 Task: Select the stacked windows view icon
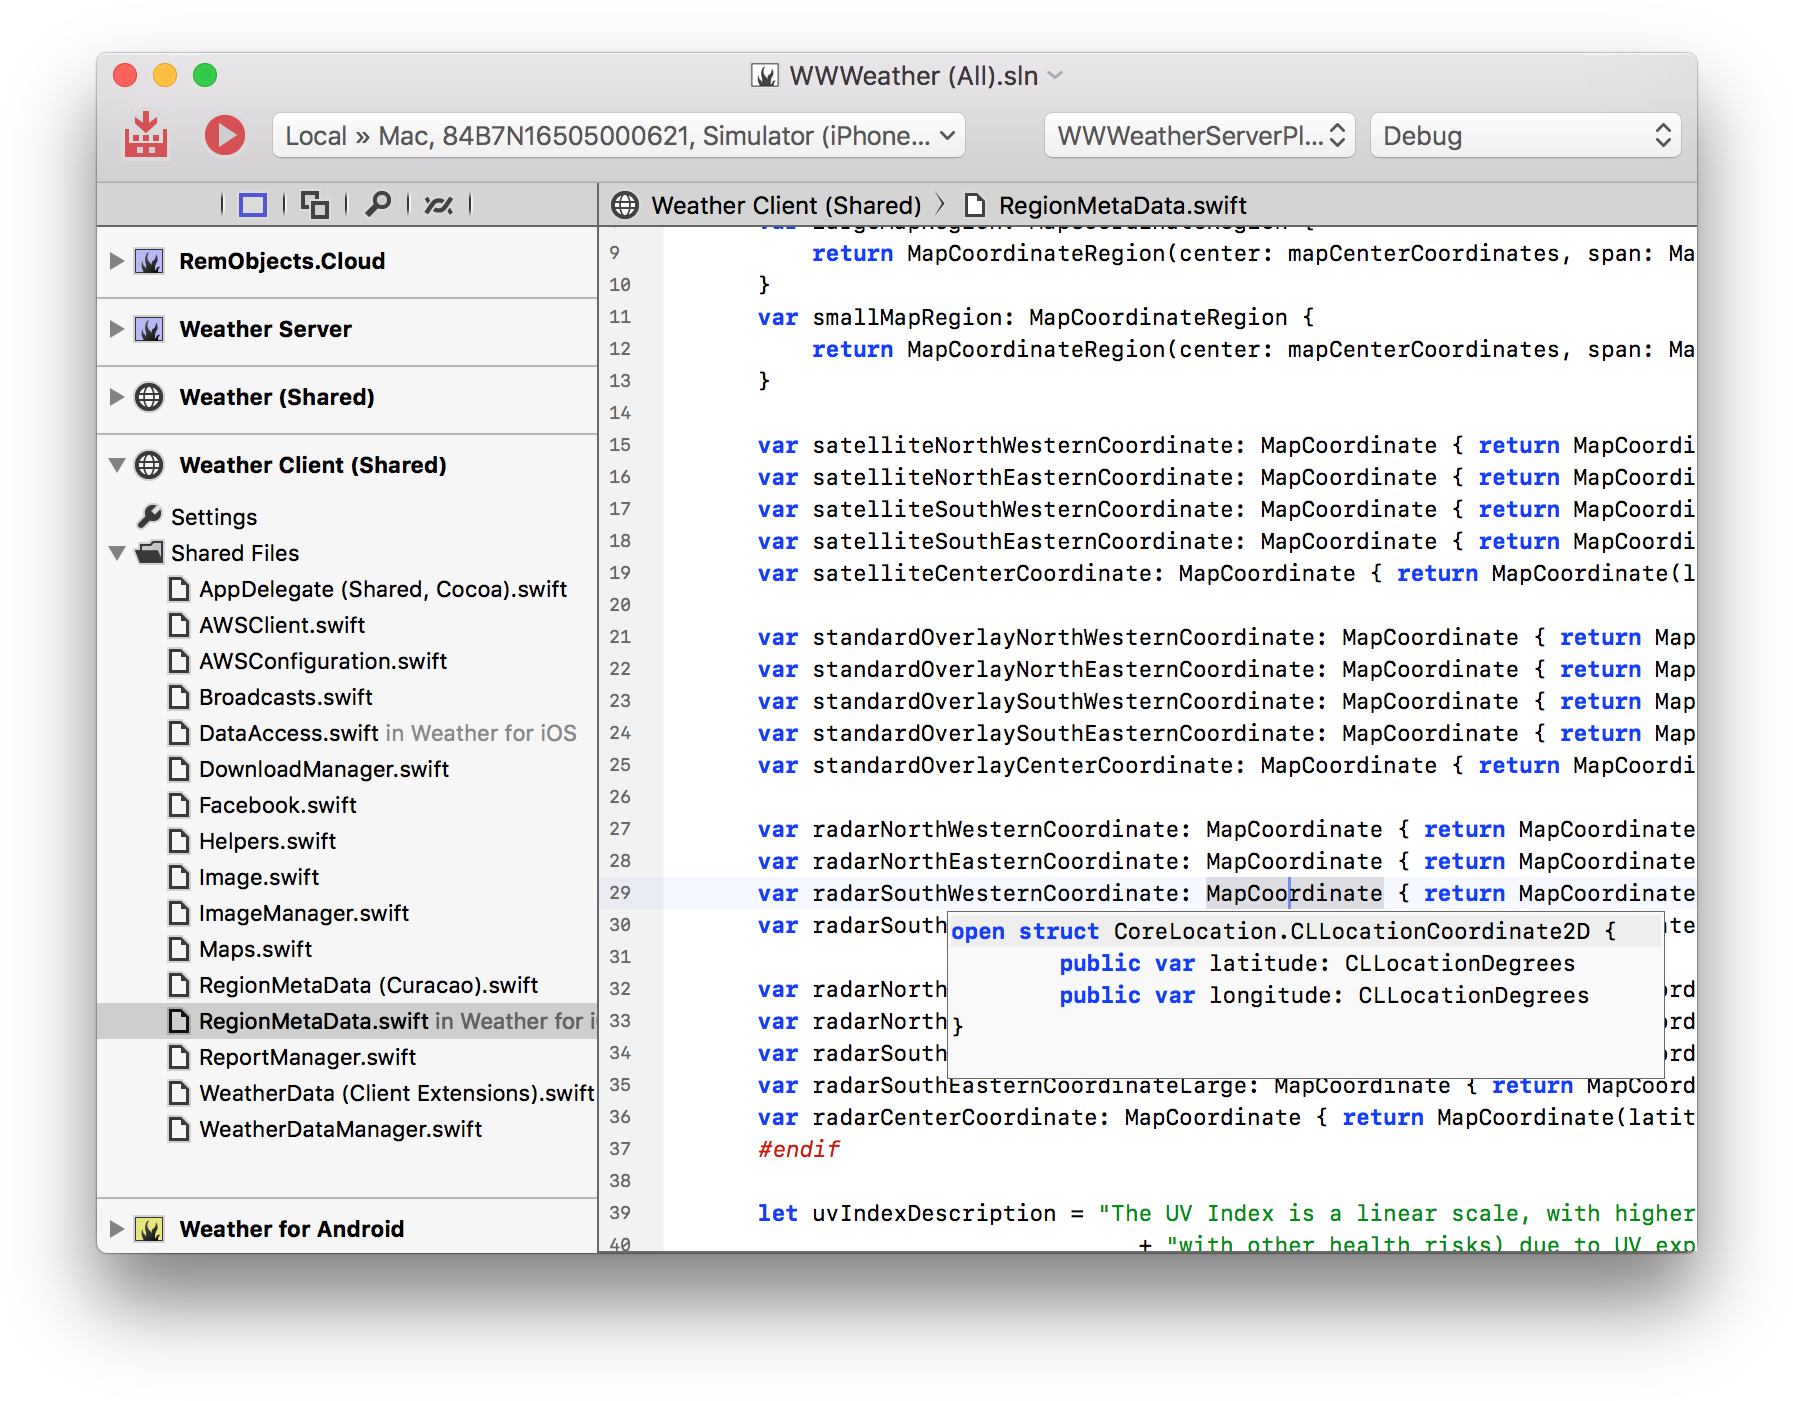315,205
